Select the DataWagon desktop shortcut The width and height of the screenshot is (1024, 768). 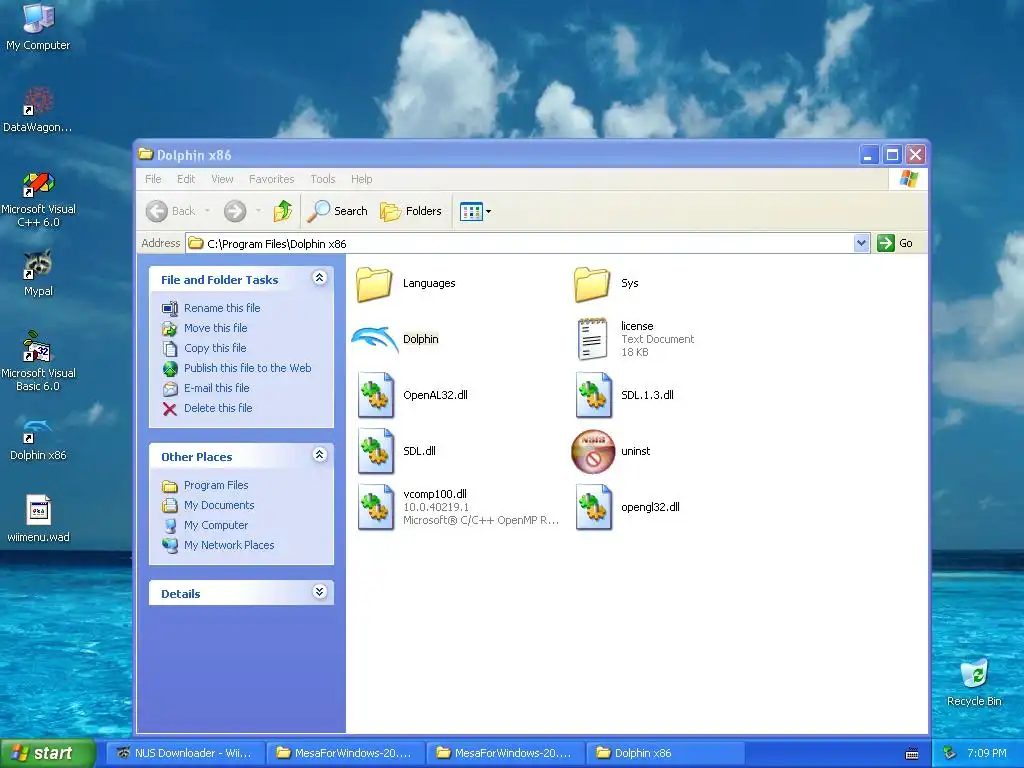pos(38,109)
